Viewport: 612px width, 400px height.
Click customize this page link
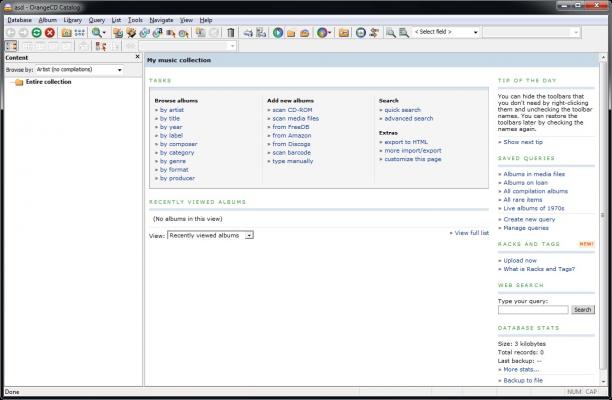pyautogui.click(x=413, y=159)
